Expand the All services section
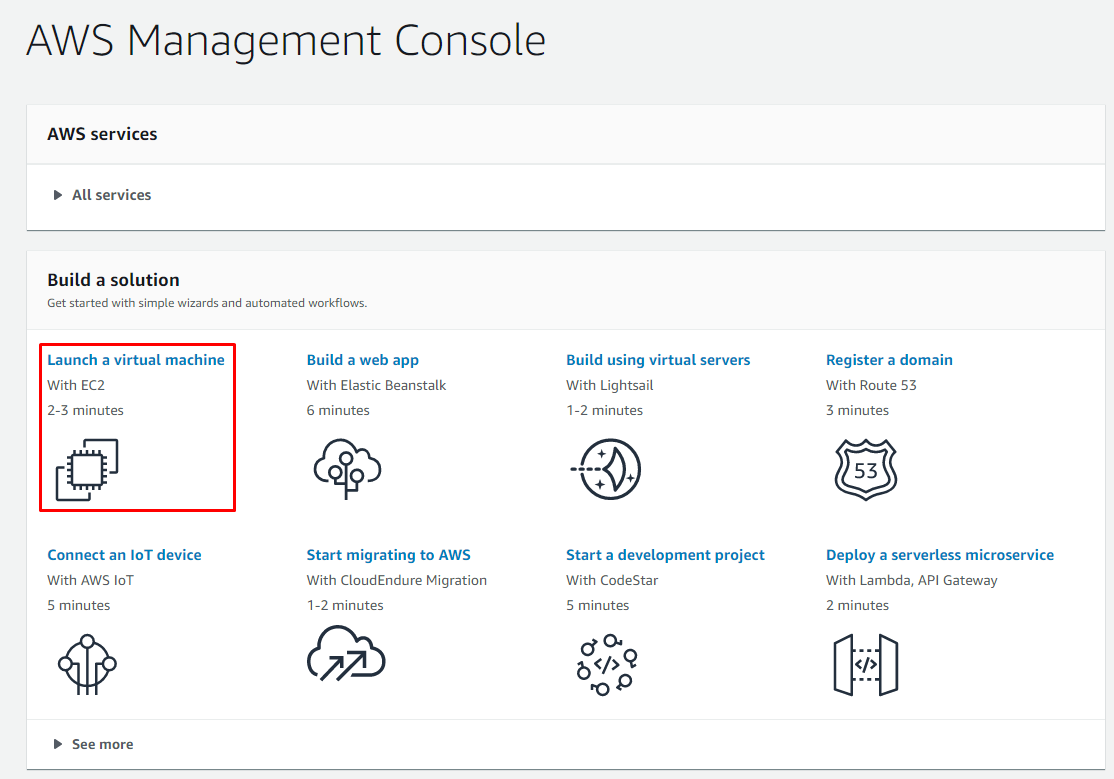 102,195
